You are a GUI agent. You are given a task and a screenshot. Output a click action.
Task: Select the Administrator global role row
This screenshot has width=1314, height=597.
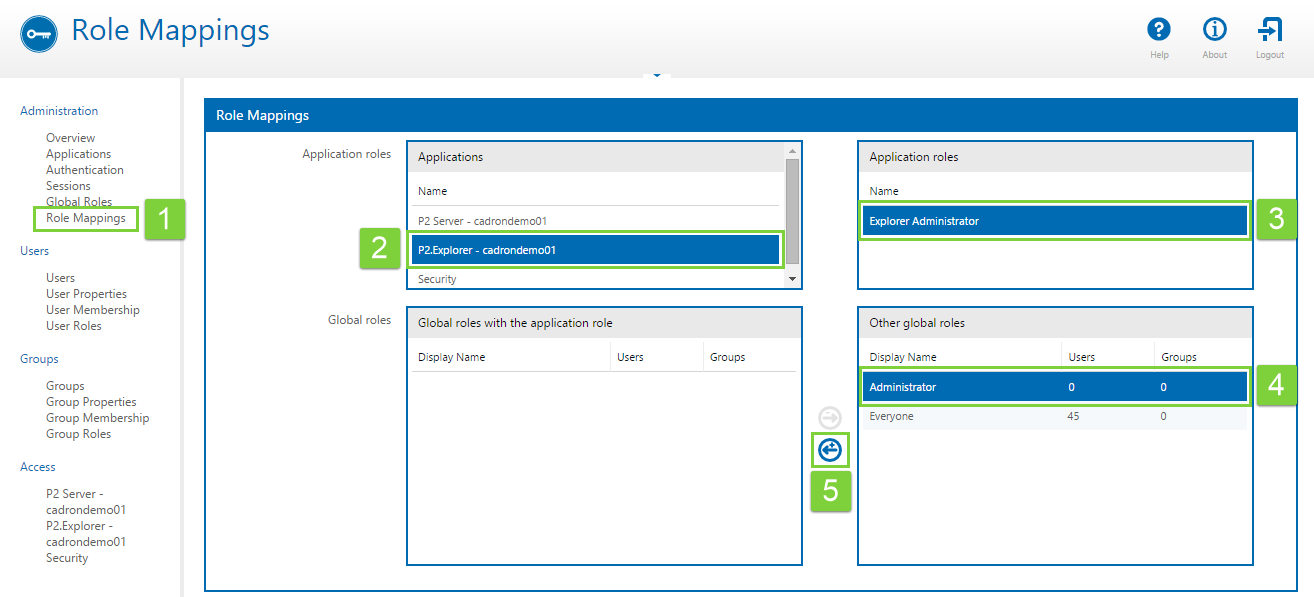pos(1054,387)
